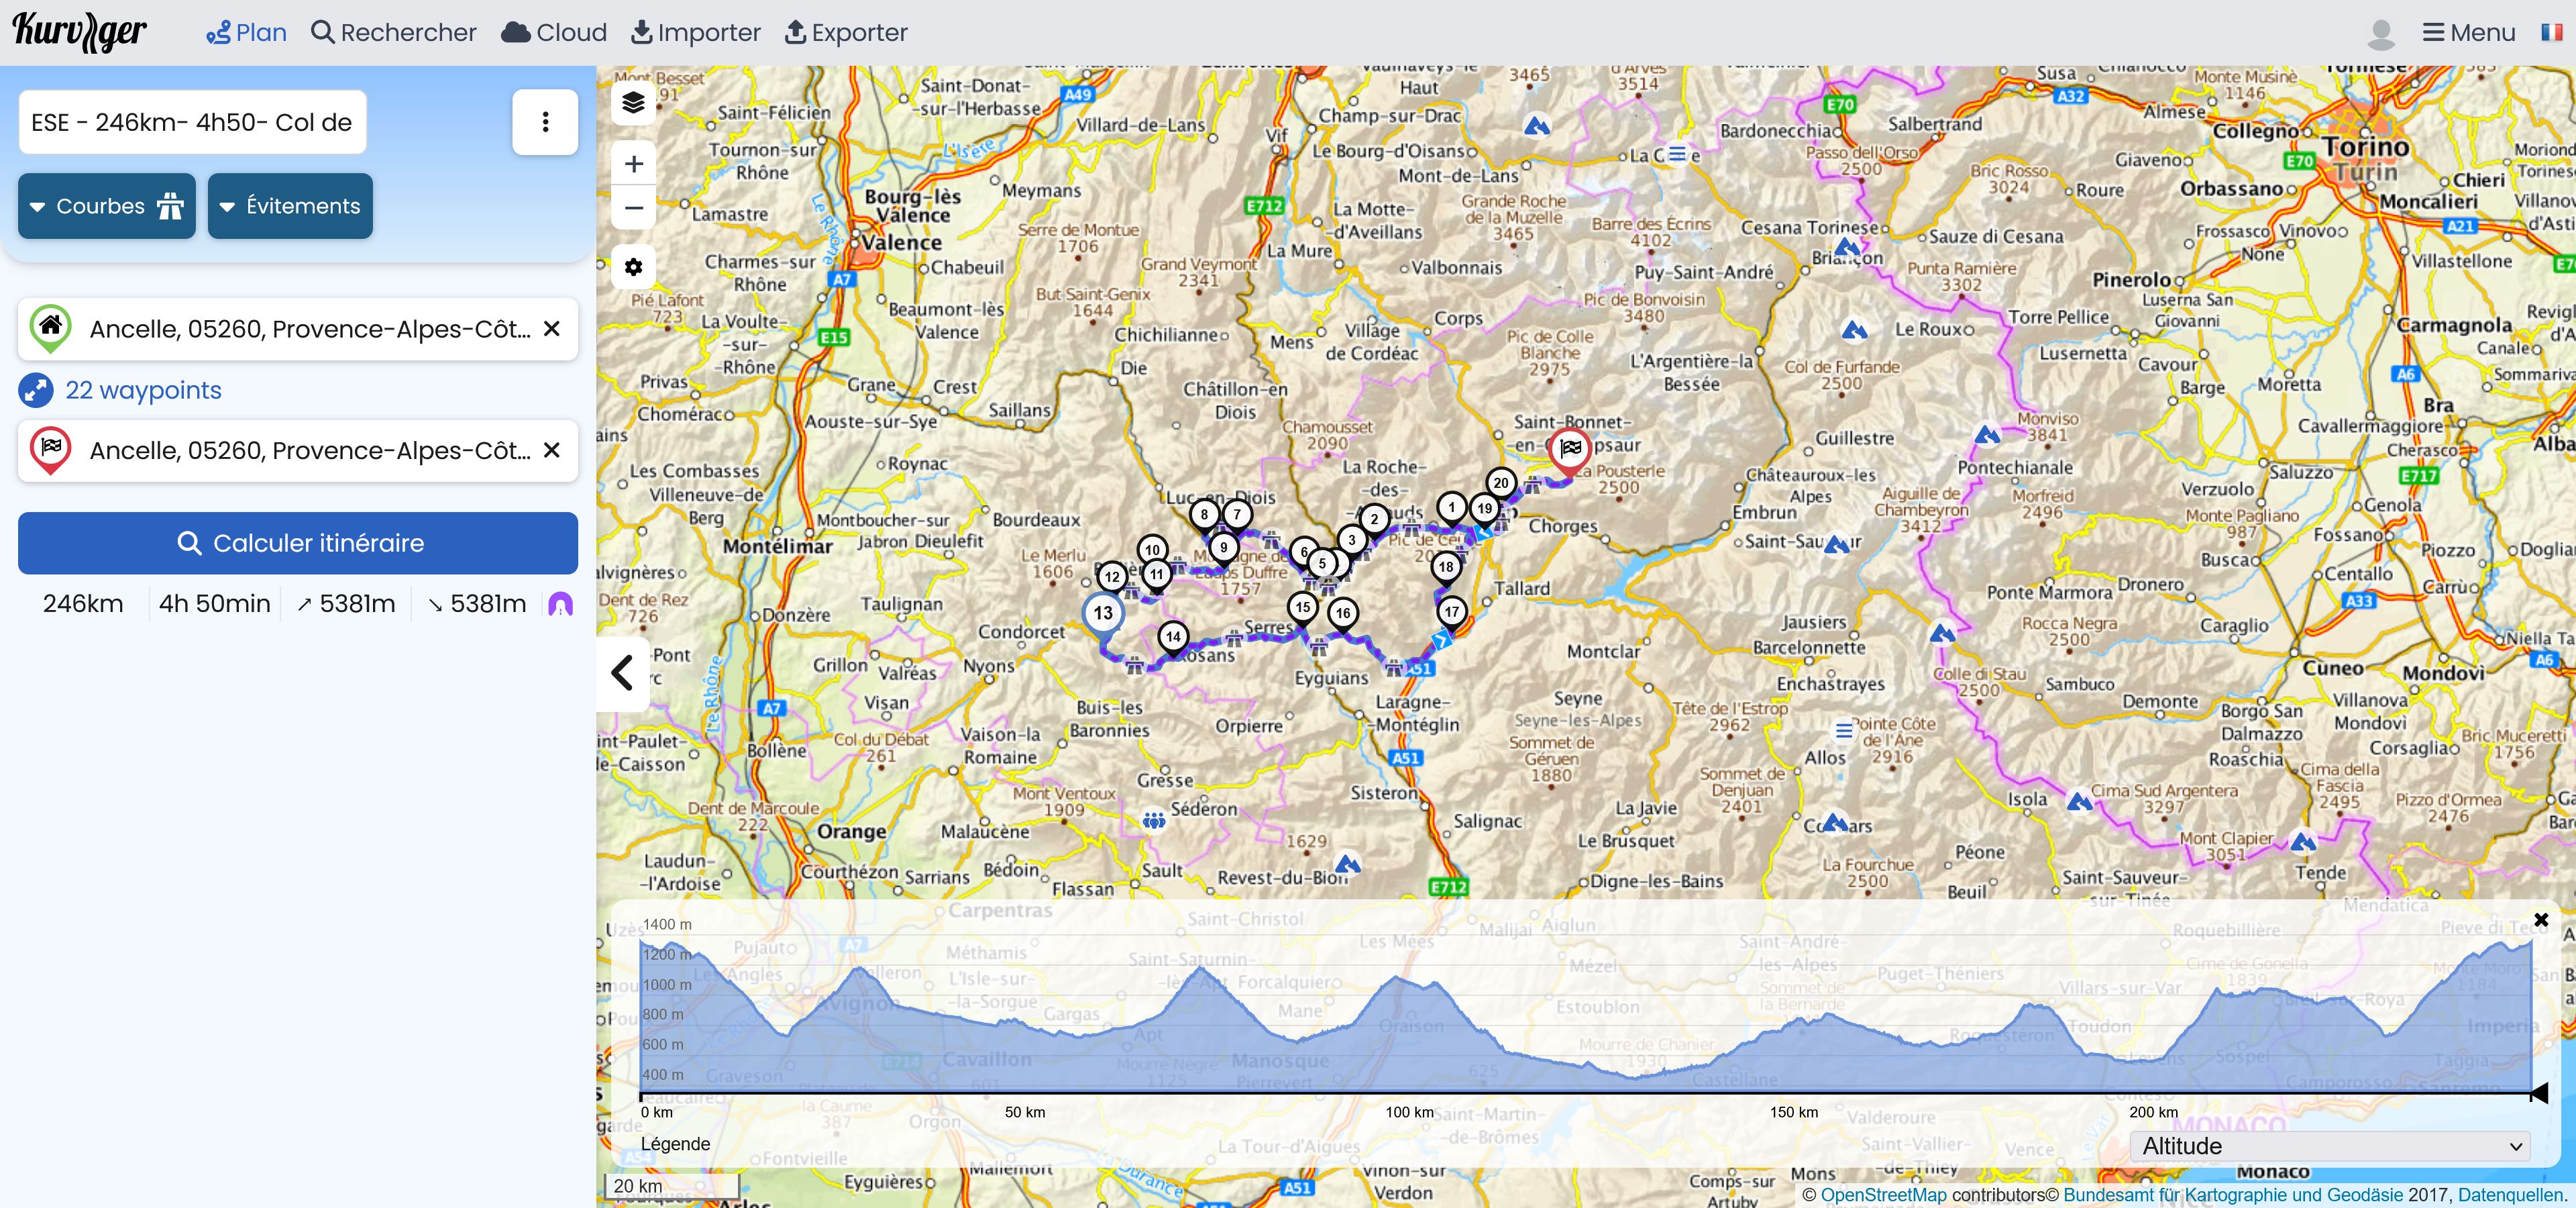The height and width of the screenshot is (1208, 2576).
Task: Open the Cloud menu
Action: point(554,32)
